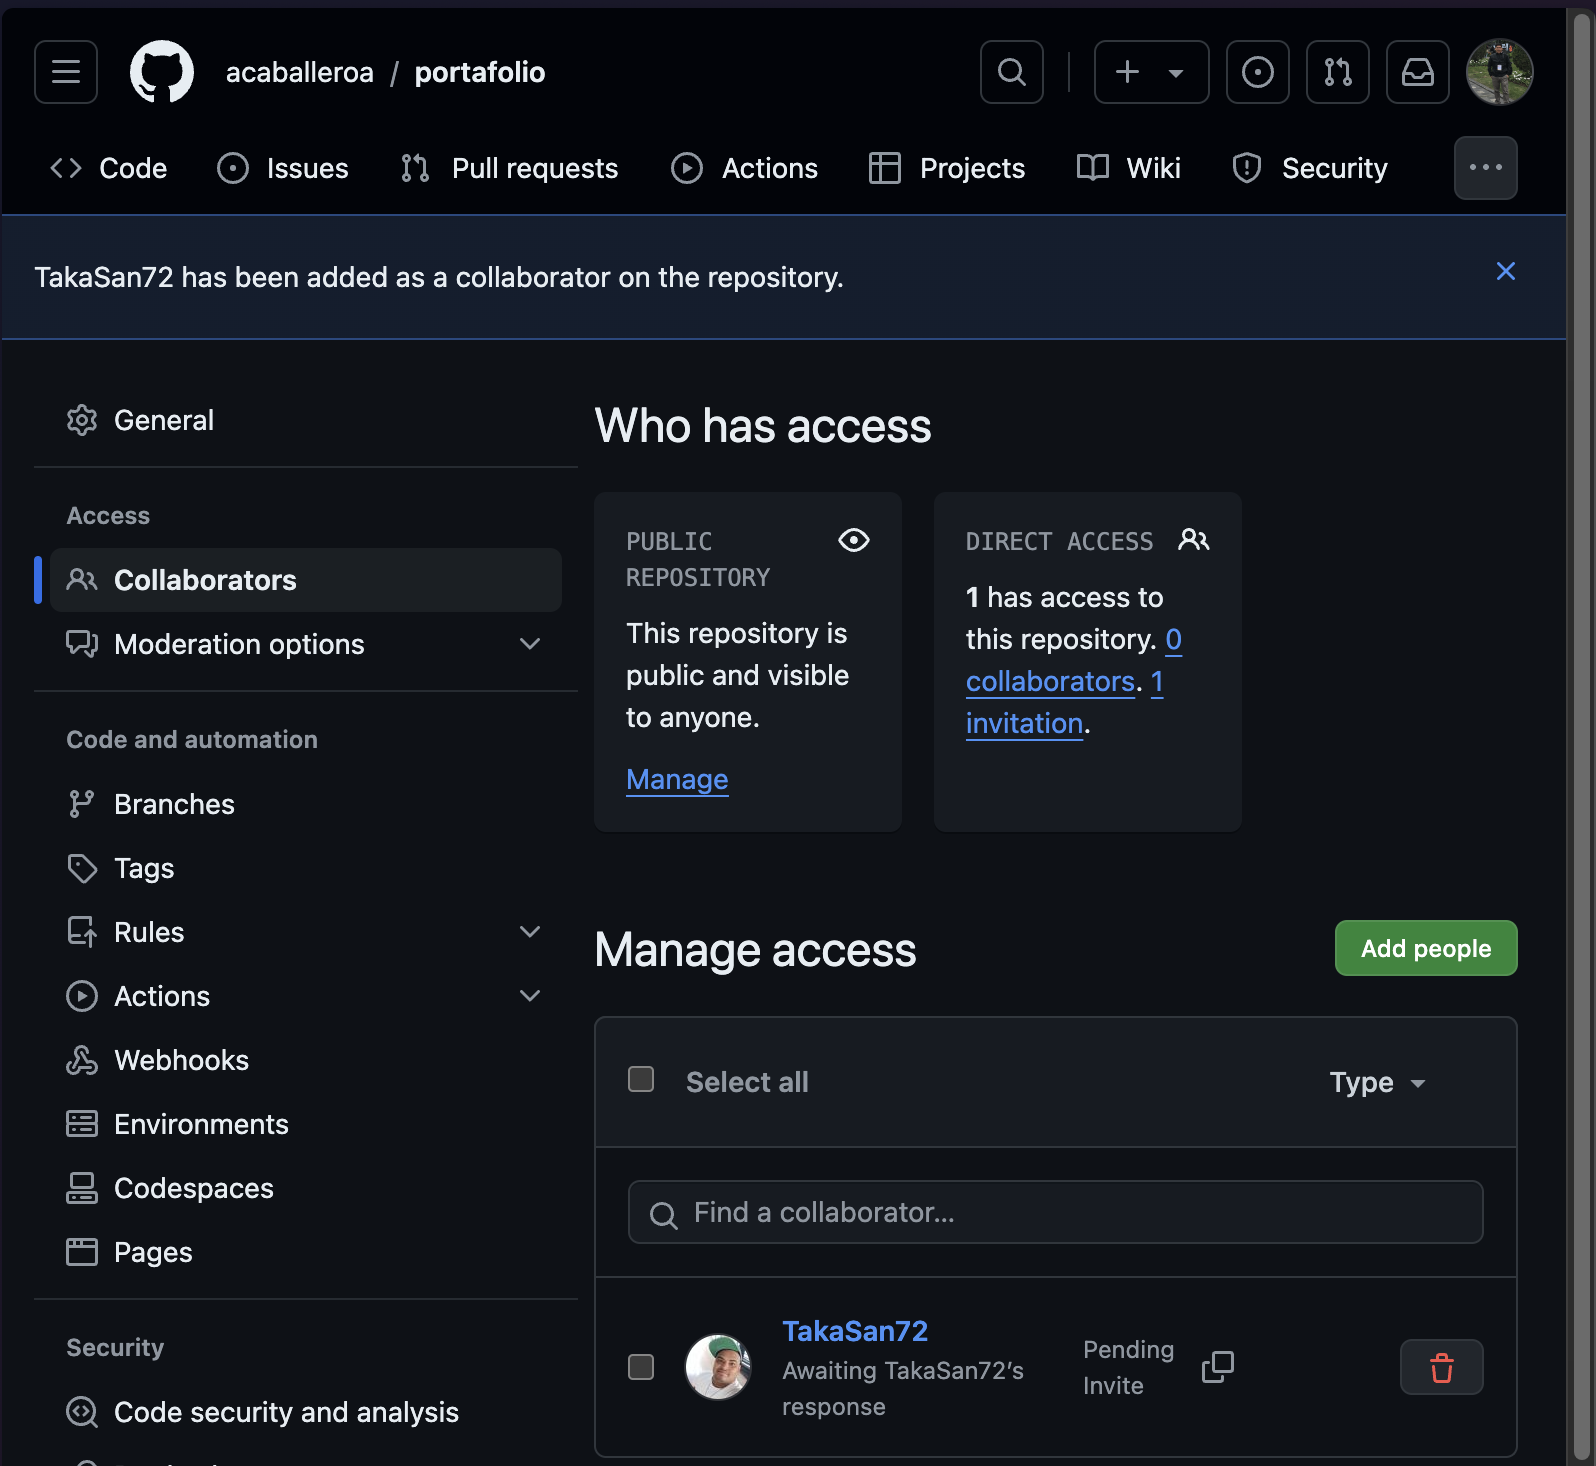Switch to the Pull requests tab
1596x1466 pixels.
[509, 168]
